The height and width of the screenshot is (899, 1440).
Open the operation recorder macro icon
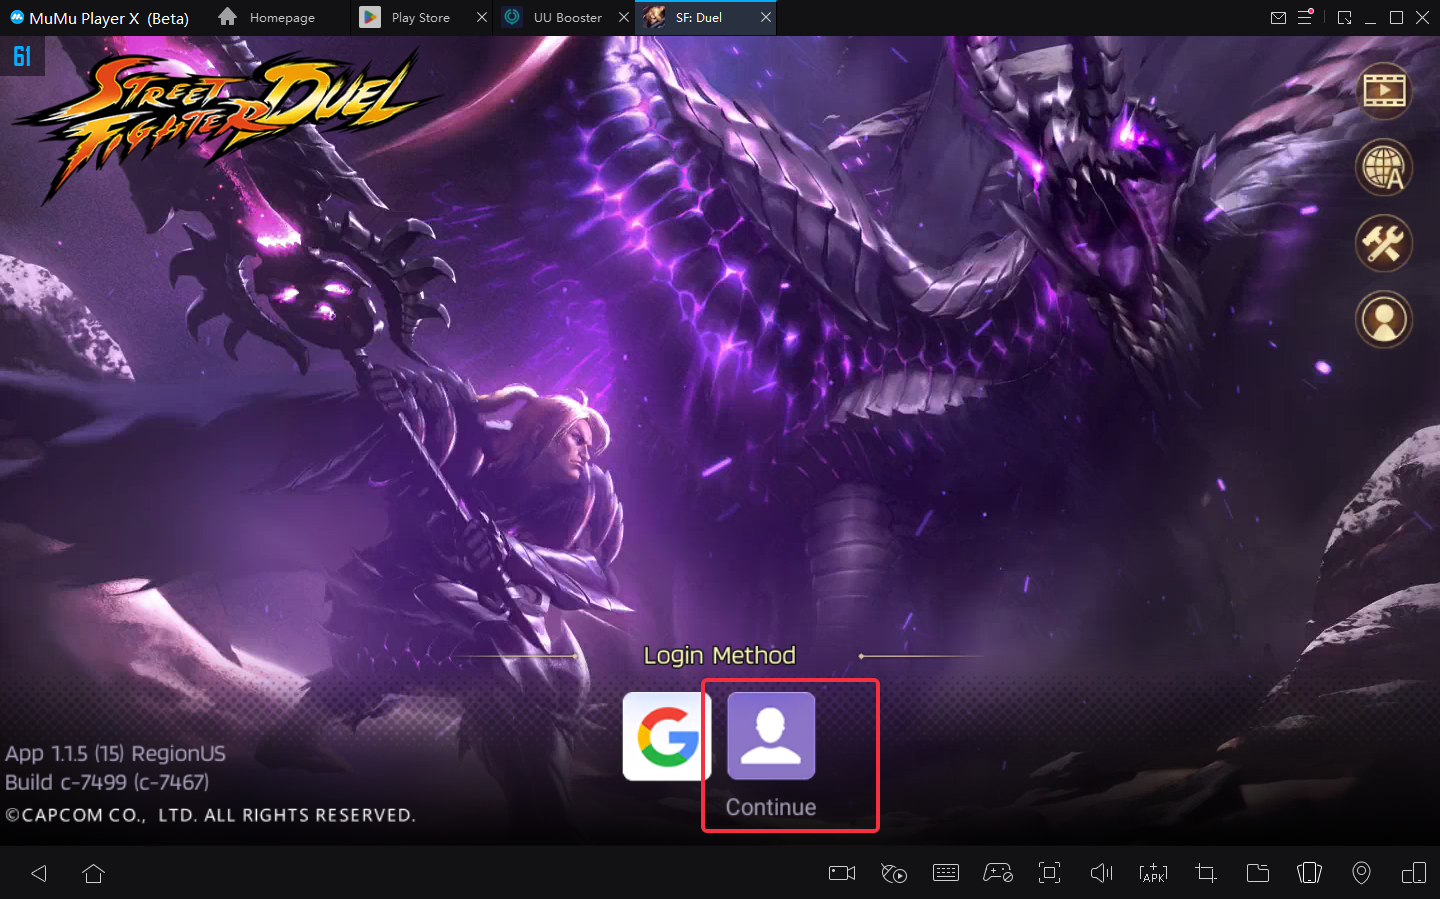click(894, 873)
